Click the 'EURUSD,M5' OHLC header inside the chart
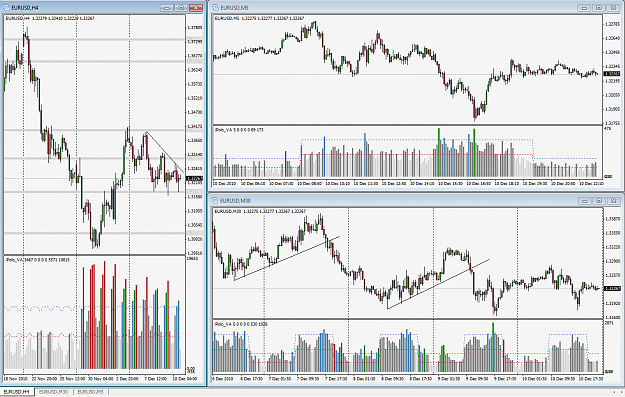The image size is (625, 397). pyautogui.click(x=259, y=18)
